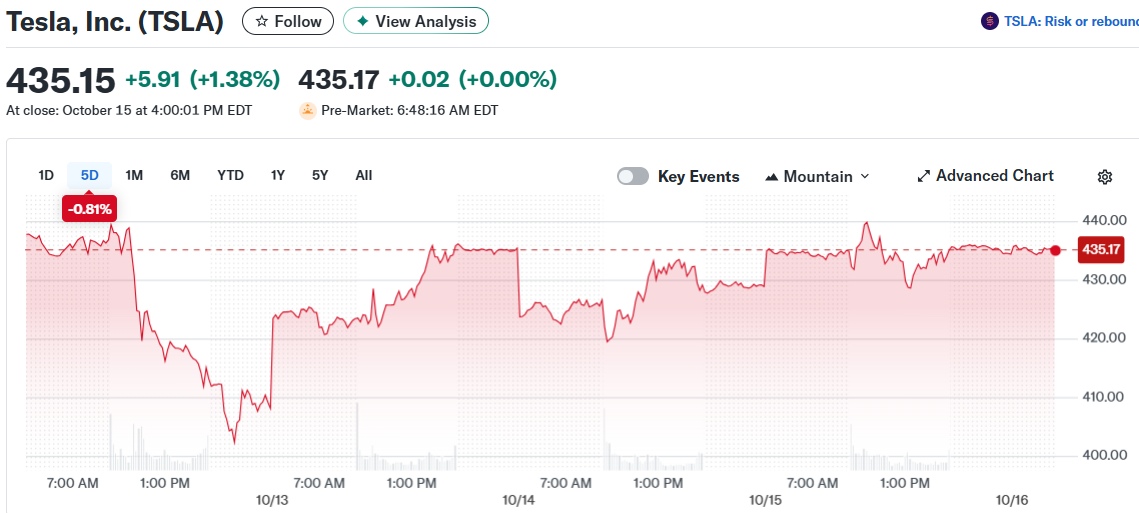Click the -0.81% change badge
Screen dimensions: 1139x513
[91, 209]
